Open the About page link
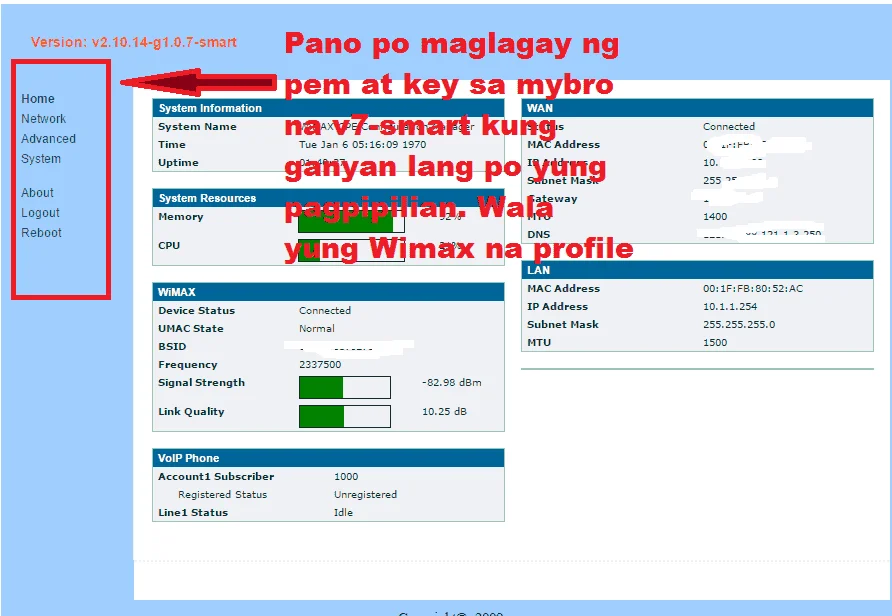 pos(37,193)
